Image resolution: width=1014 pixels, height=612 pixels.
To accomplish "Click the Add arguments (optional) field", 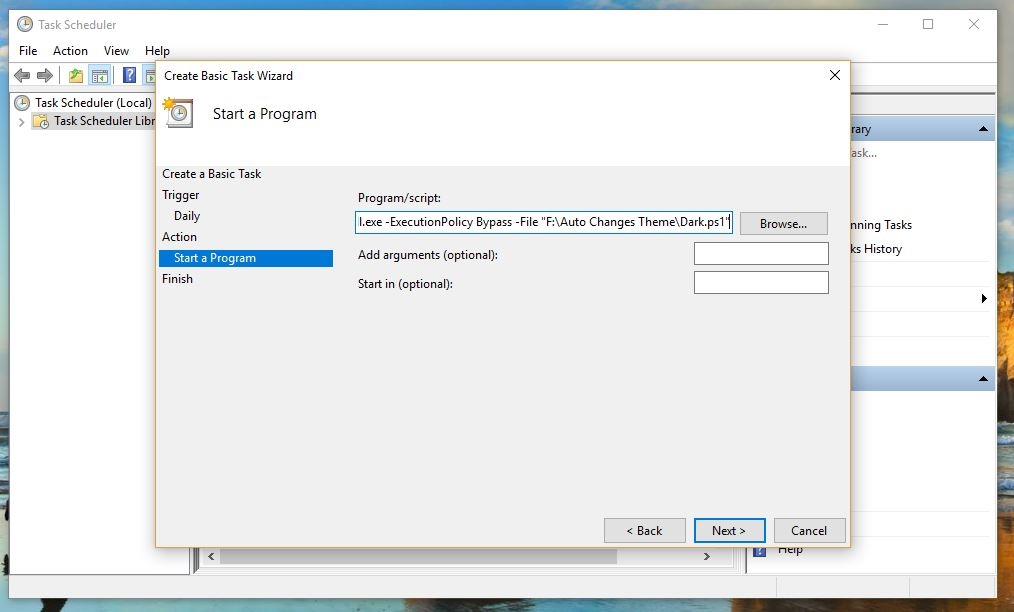I will tap(761, 254).
